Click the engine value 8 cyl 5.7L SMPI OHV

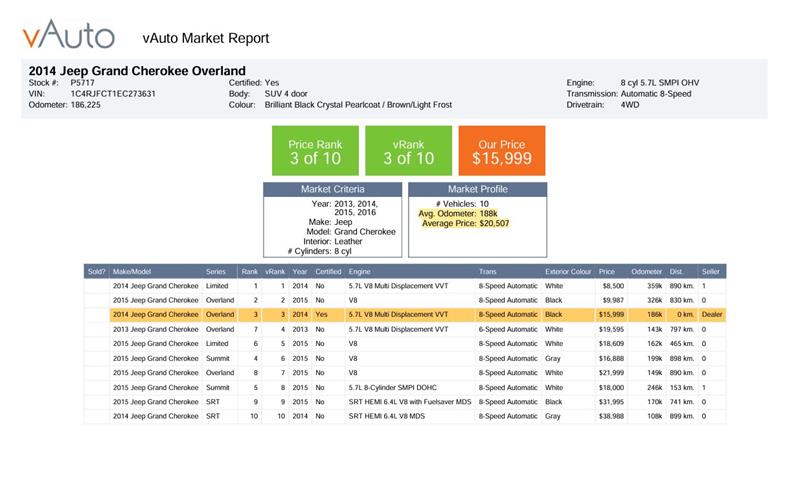click(x=660, y=83)
